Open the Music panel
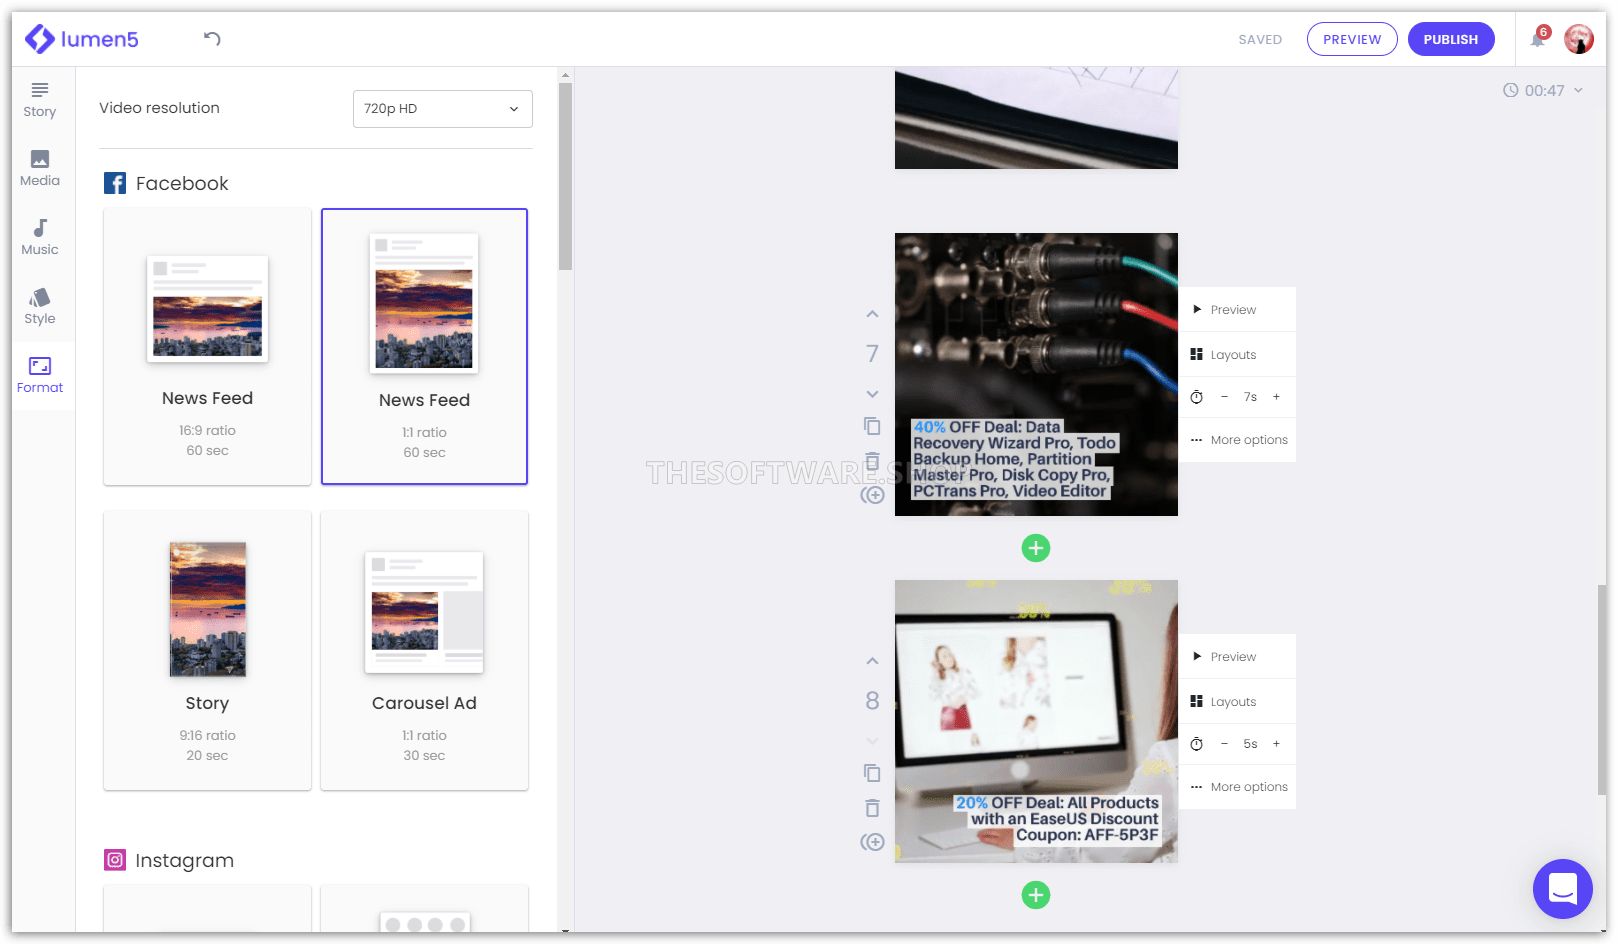Screen dimensions: 1618x944 39,237
